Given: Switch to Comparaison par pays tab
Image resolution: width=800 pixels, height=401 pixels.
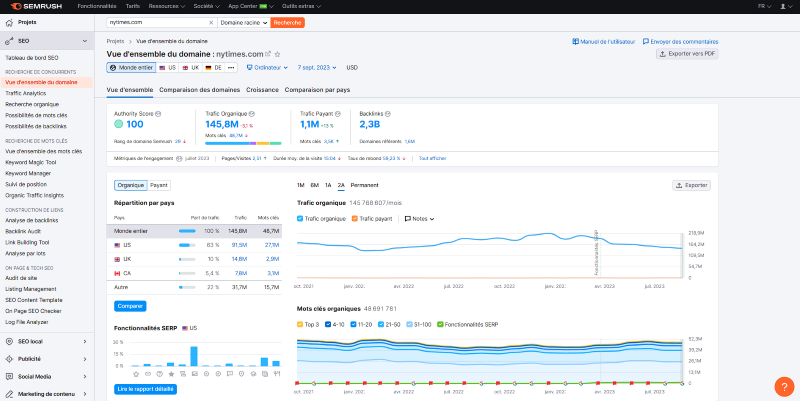Looking at the screenshot, I should coord(317,90).
